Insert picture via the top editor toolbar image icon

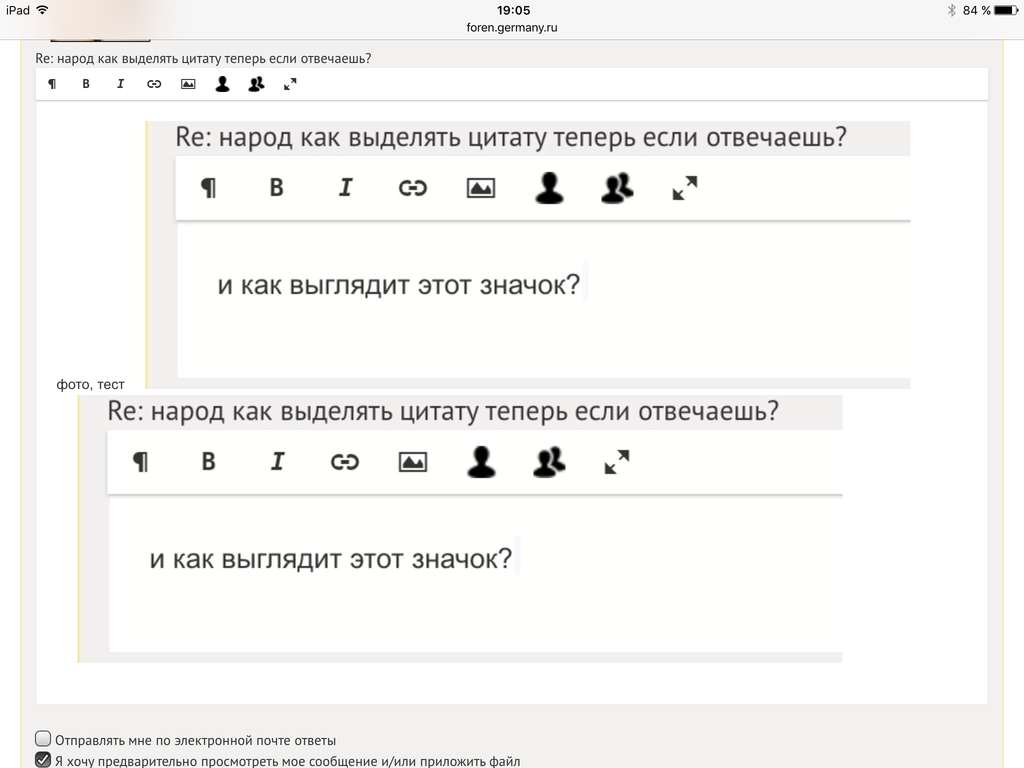188,84
